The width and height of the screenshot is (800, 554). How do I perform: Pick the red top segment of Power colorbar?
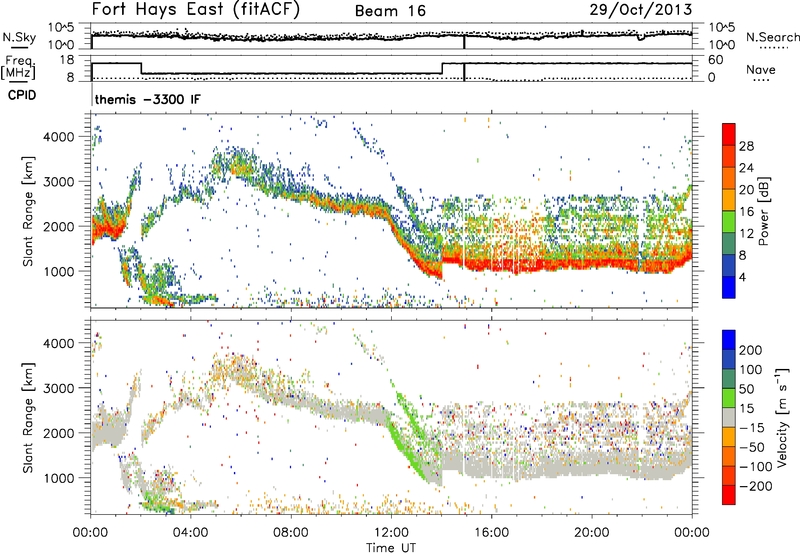pos(729,134)
